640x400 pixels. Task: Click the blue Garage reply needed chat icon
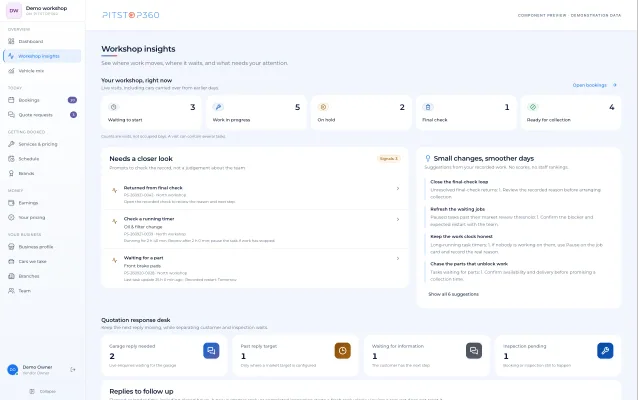[x=211, y=351]
